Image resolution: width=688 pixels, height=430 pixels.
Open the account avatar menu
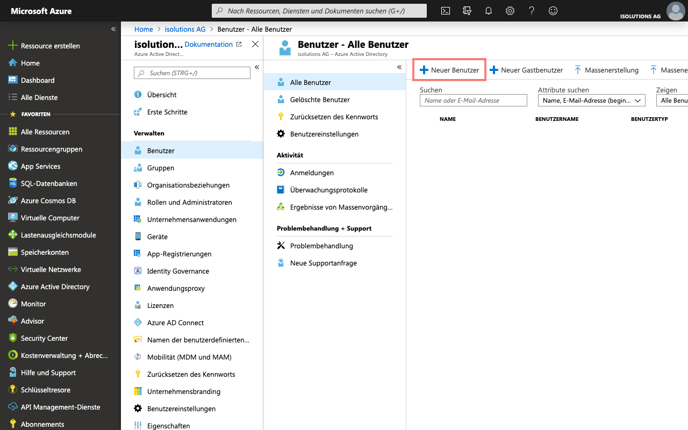[675, 11]
